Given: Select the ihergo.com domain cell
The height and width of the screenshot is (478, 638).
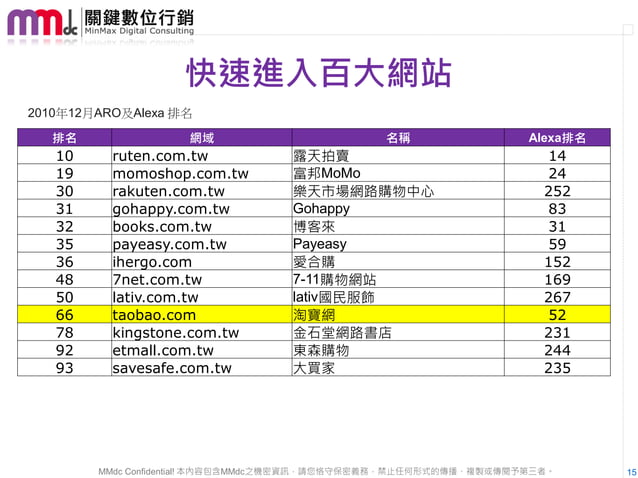Looking at the screenshot, I should tap(202, 262).
